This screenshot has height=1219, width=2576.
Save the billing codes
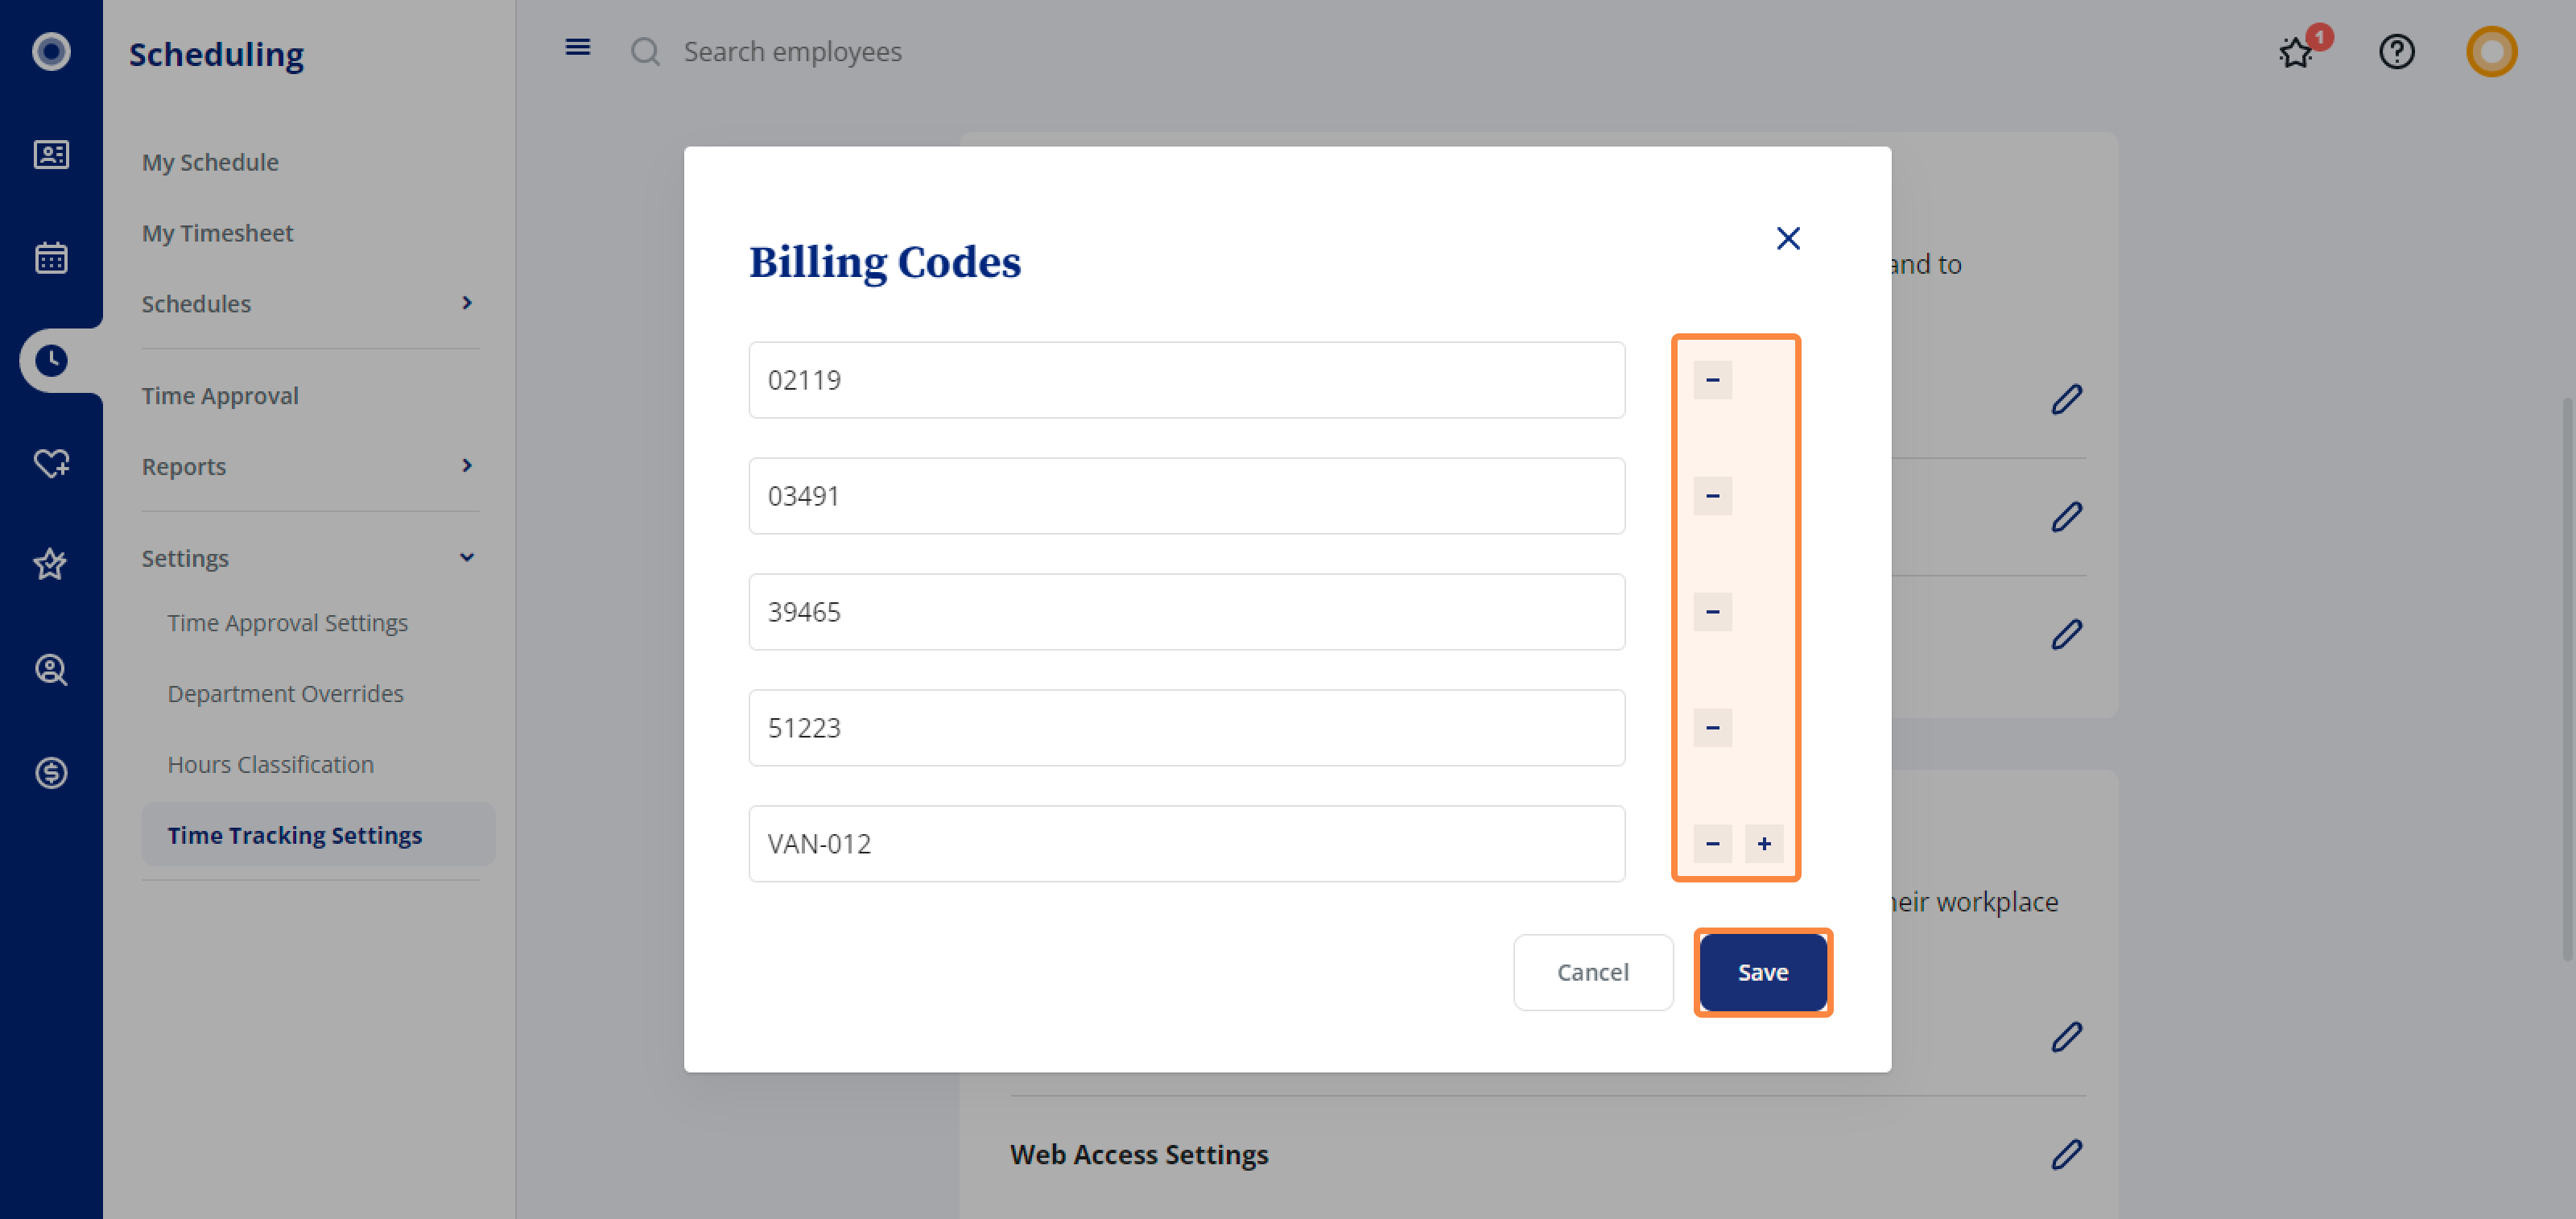coord(1762,972)
